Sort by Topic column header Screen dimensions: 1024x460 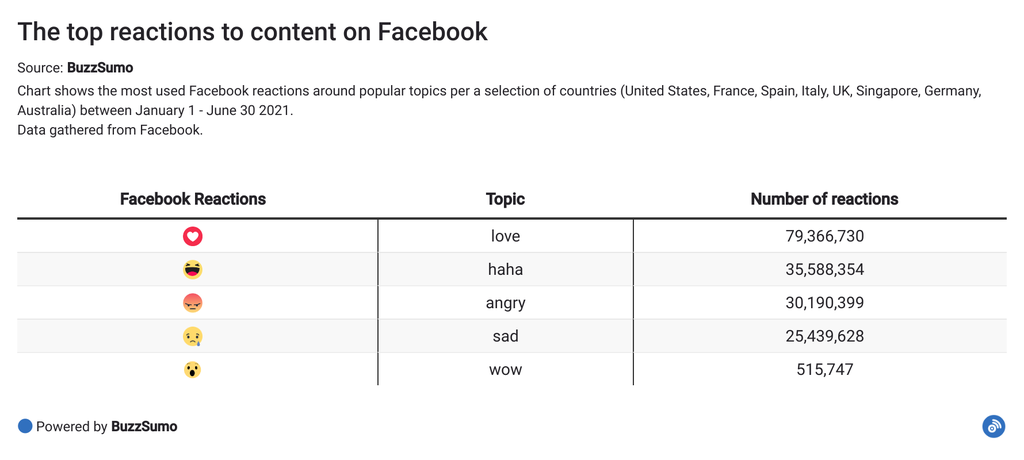[505, 199]
